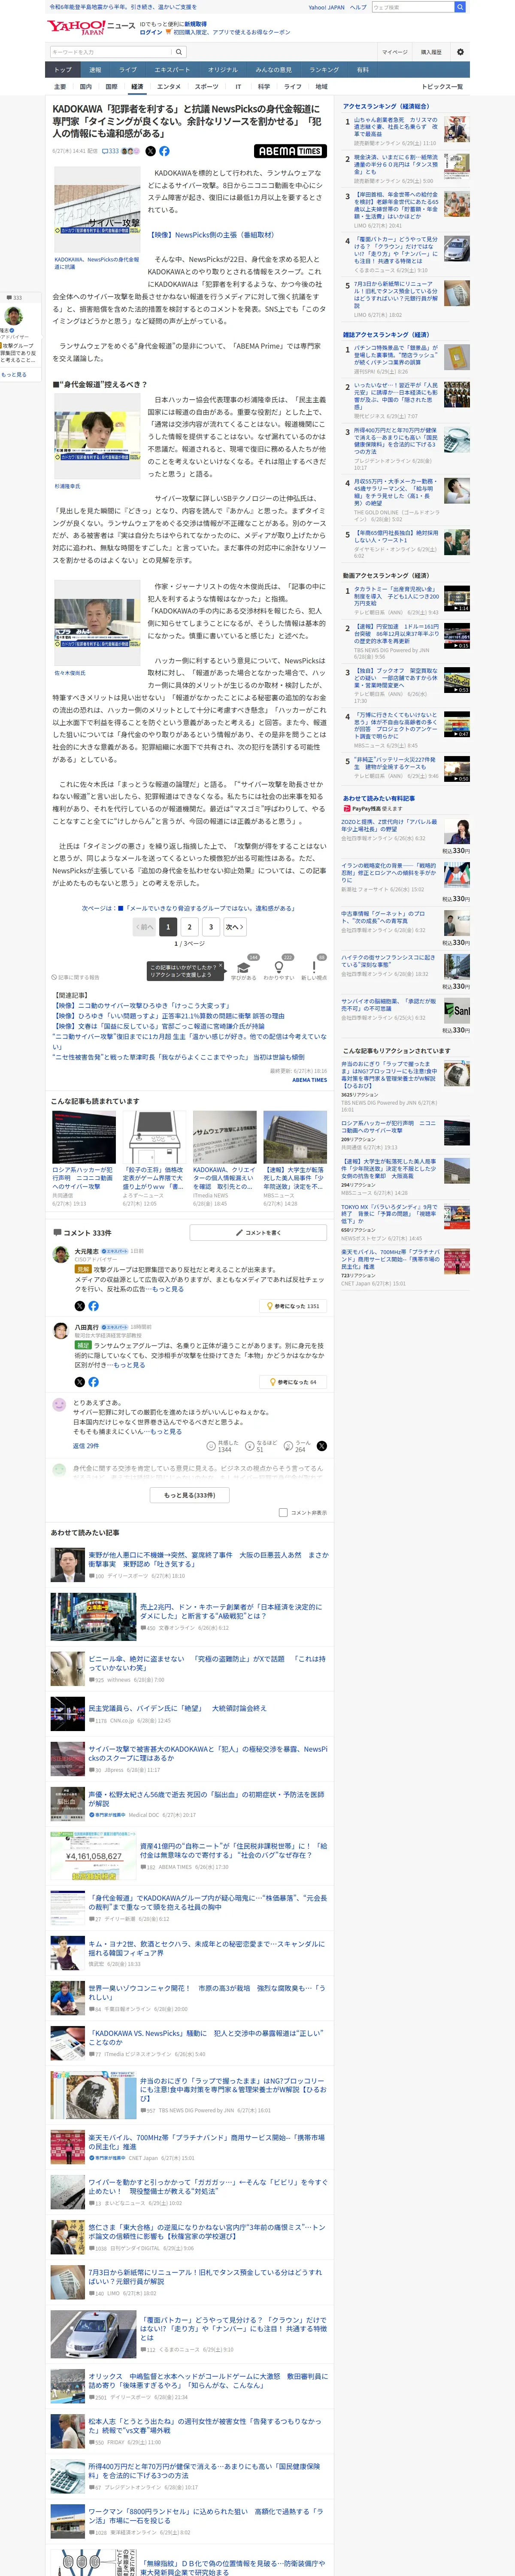This screenshot has width=515, height=2576.
Task: Open the トップ navigation tab
Action: [x=63, y=70]
